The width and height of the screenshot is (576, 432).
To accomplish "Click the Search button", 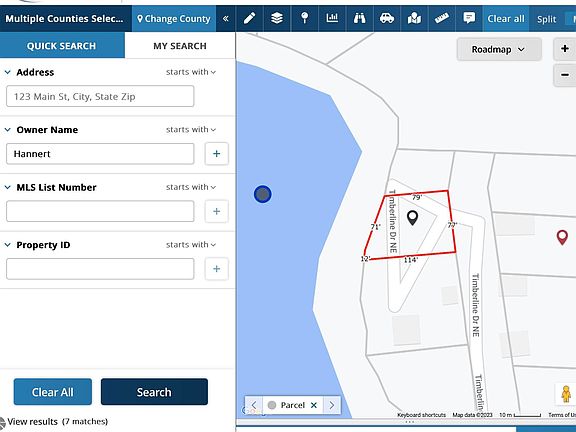I will click(x=154, y=392).
